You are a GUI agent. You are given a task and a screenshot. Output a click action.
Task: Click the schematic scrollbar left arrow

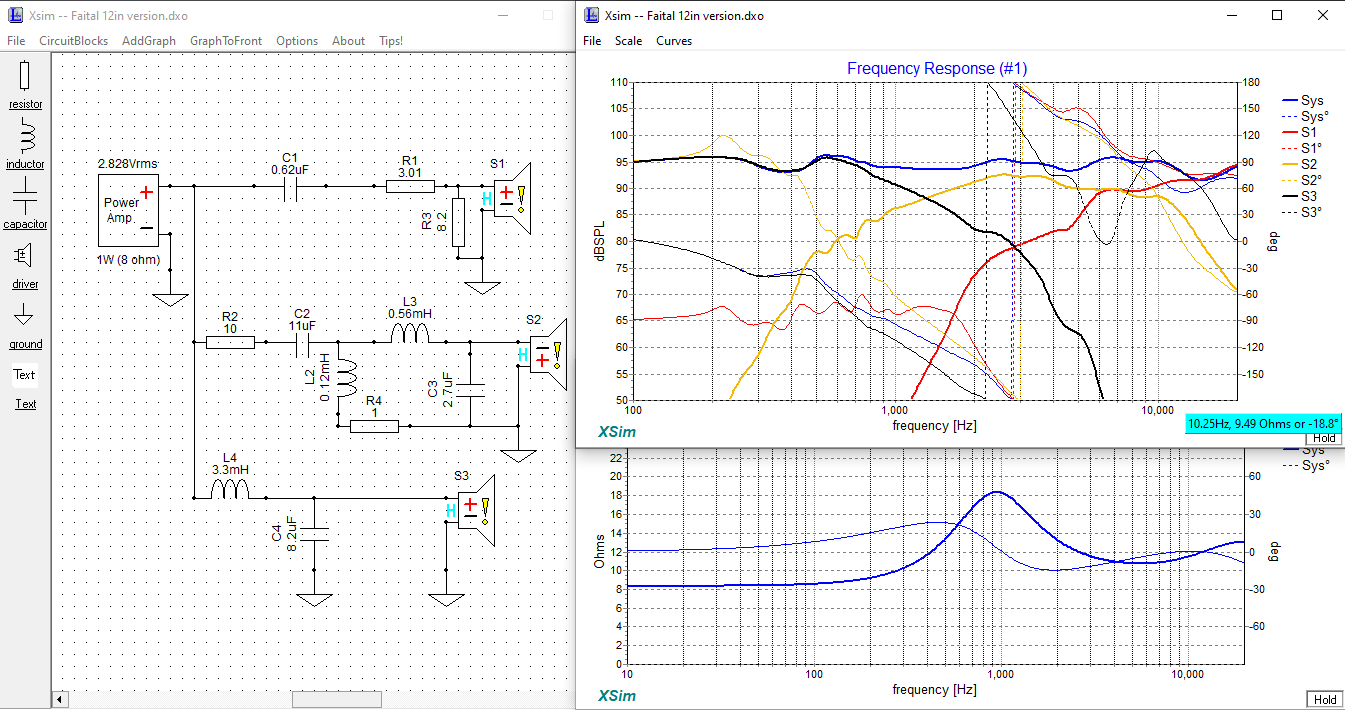(x=60, y=699)
